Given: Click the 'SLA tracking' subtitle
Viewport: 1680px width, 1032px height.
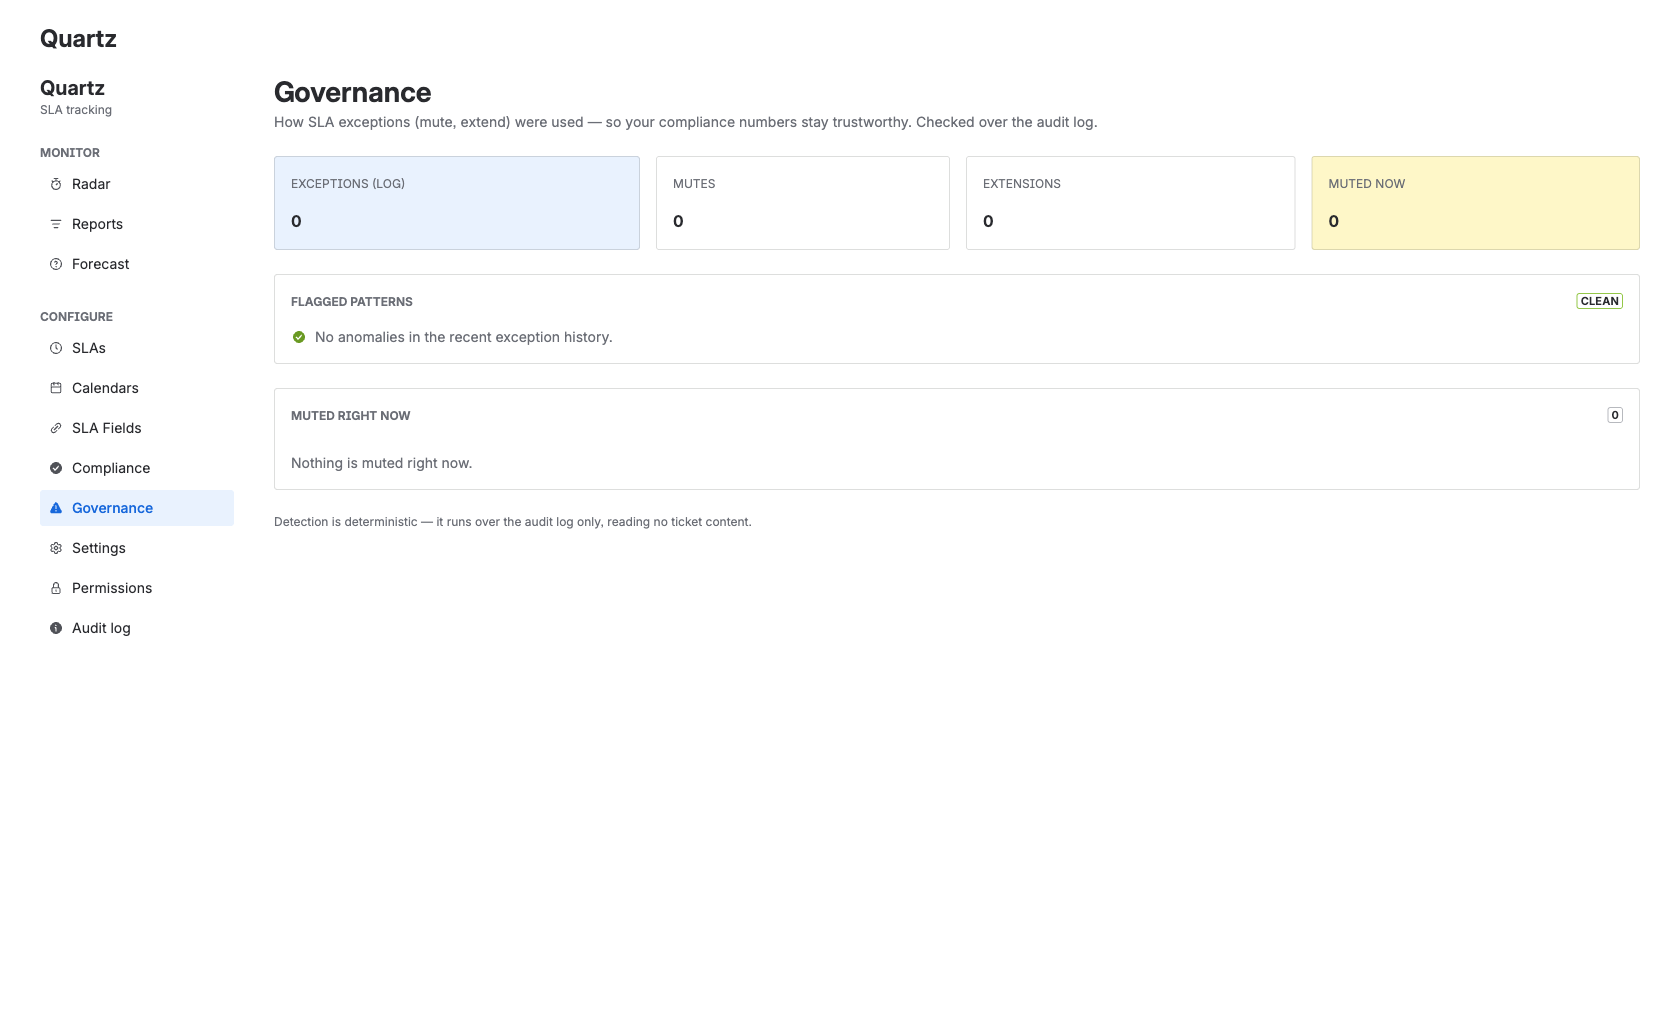Looking at the screenshot, I should pos(76,110).
